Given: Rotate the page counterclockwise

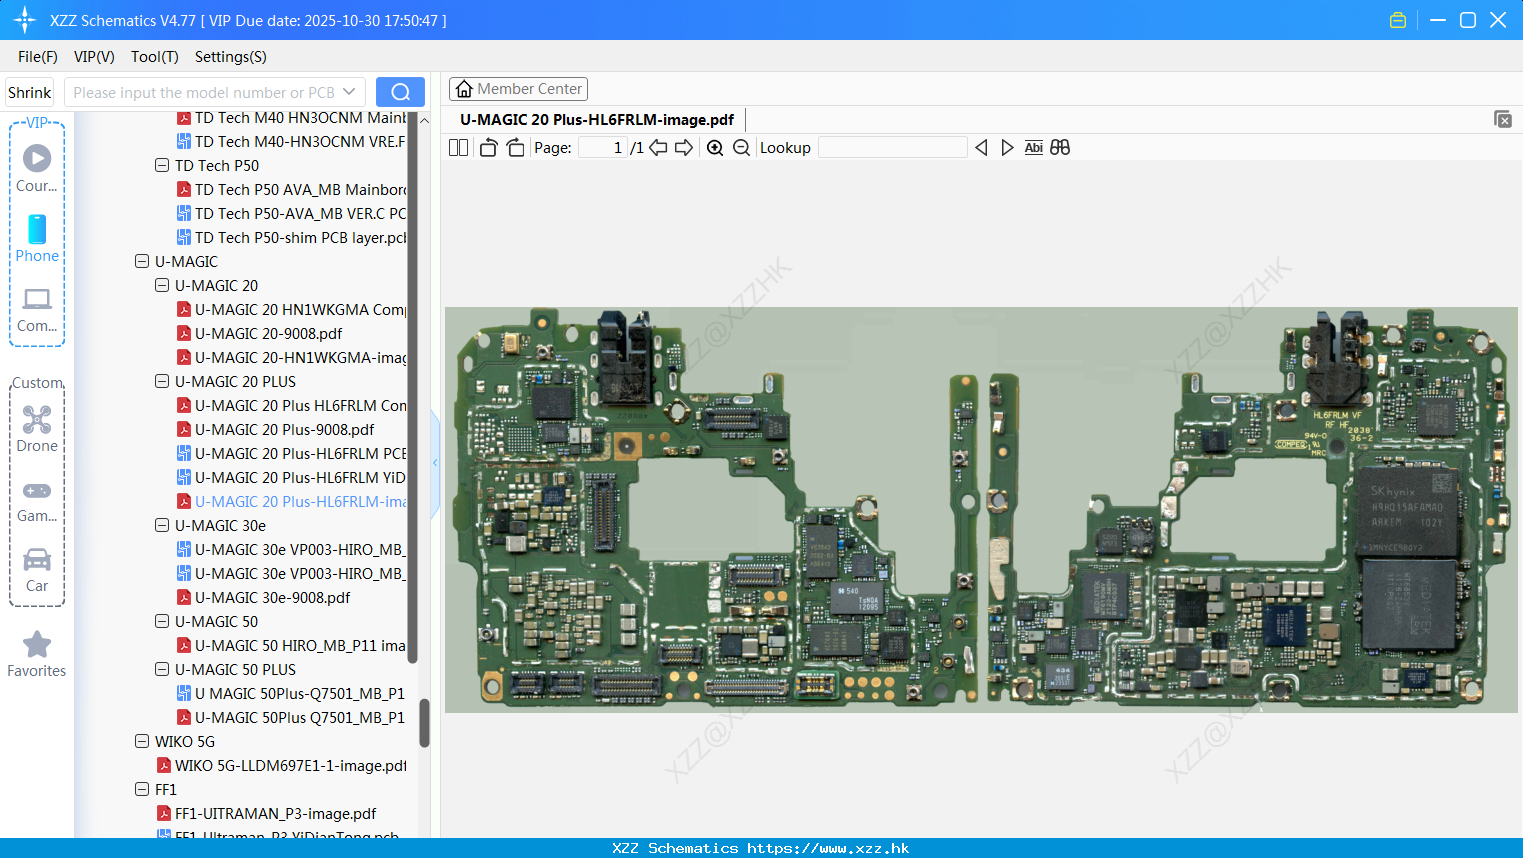Looking at the screenshot, I should tap(489, 148).
